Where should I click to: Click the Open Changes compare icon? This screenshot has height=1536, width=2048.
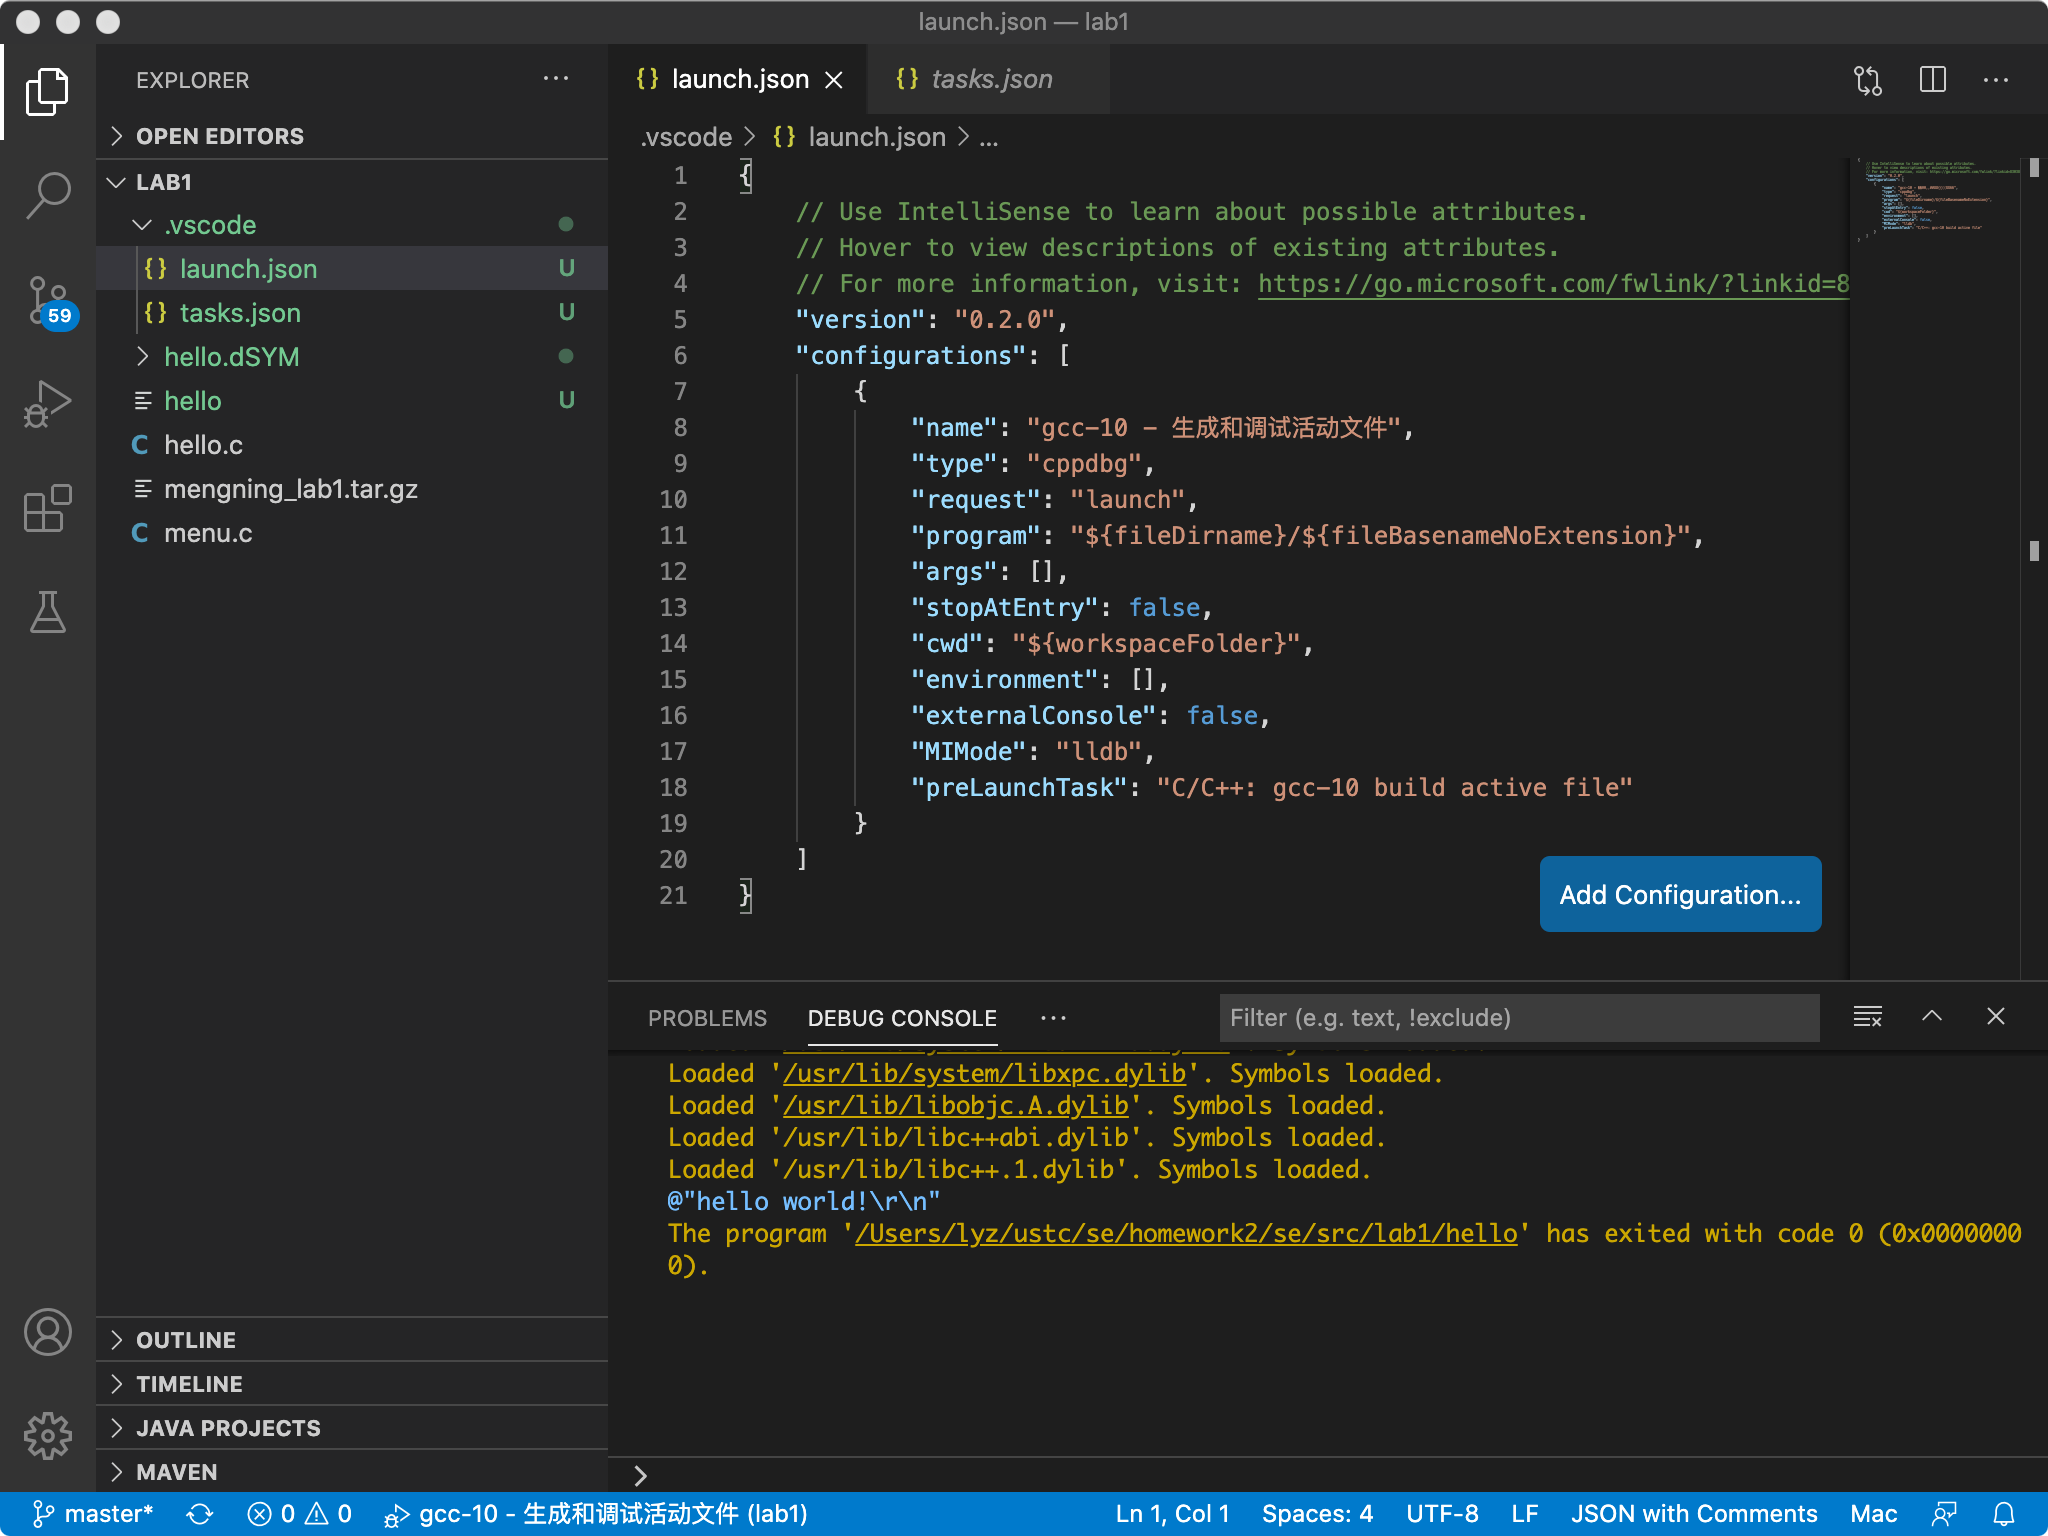point(1867,80)
